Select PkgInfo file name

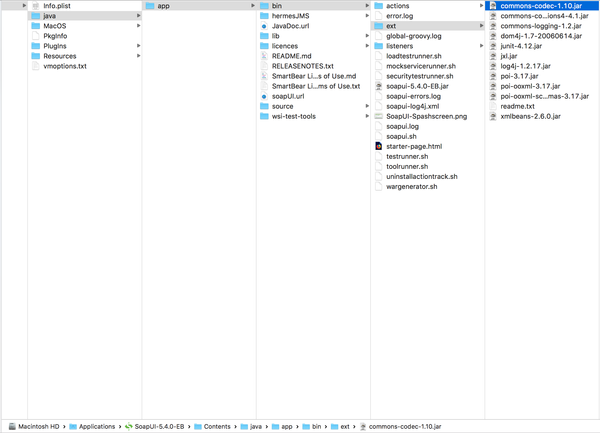pos(55,36)
